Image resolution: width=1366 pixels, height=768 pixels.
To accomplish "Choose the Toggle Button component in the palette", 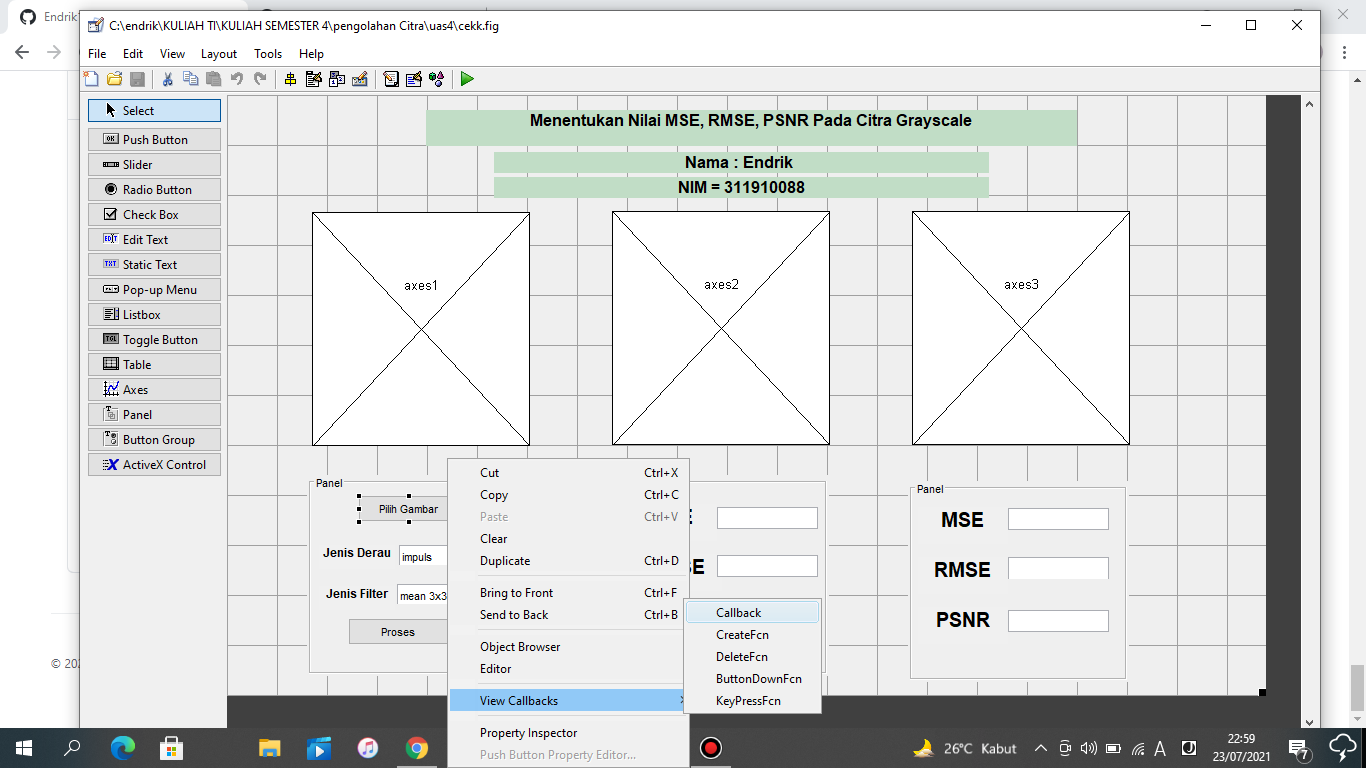I will (154, 340).
